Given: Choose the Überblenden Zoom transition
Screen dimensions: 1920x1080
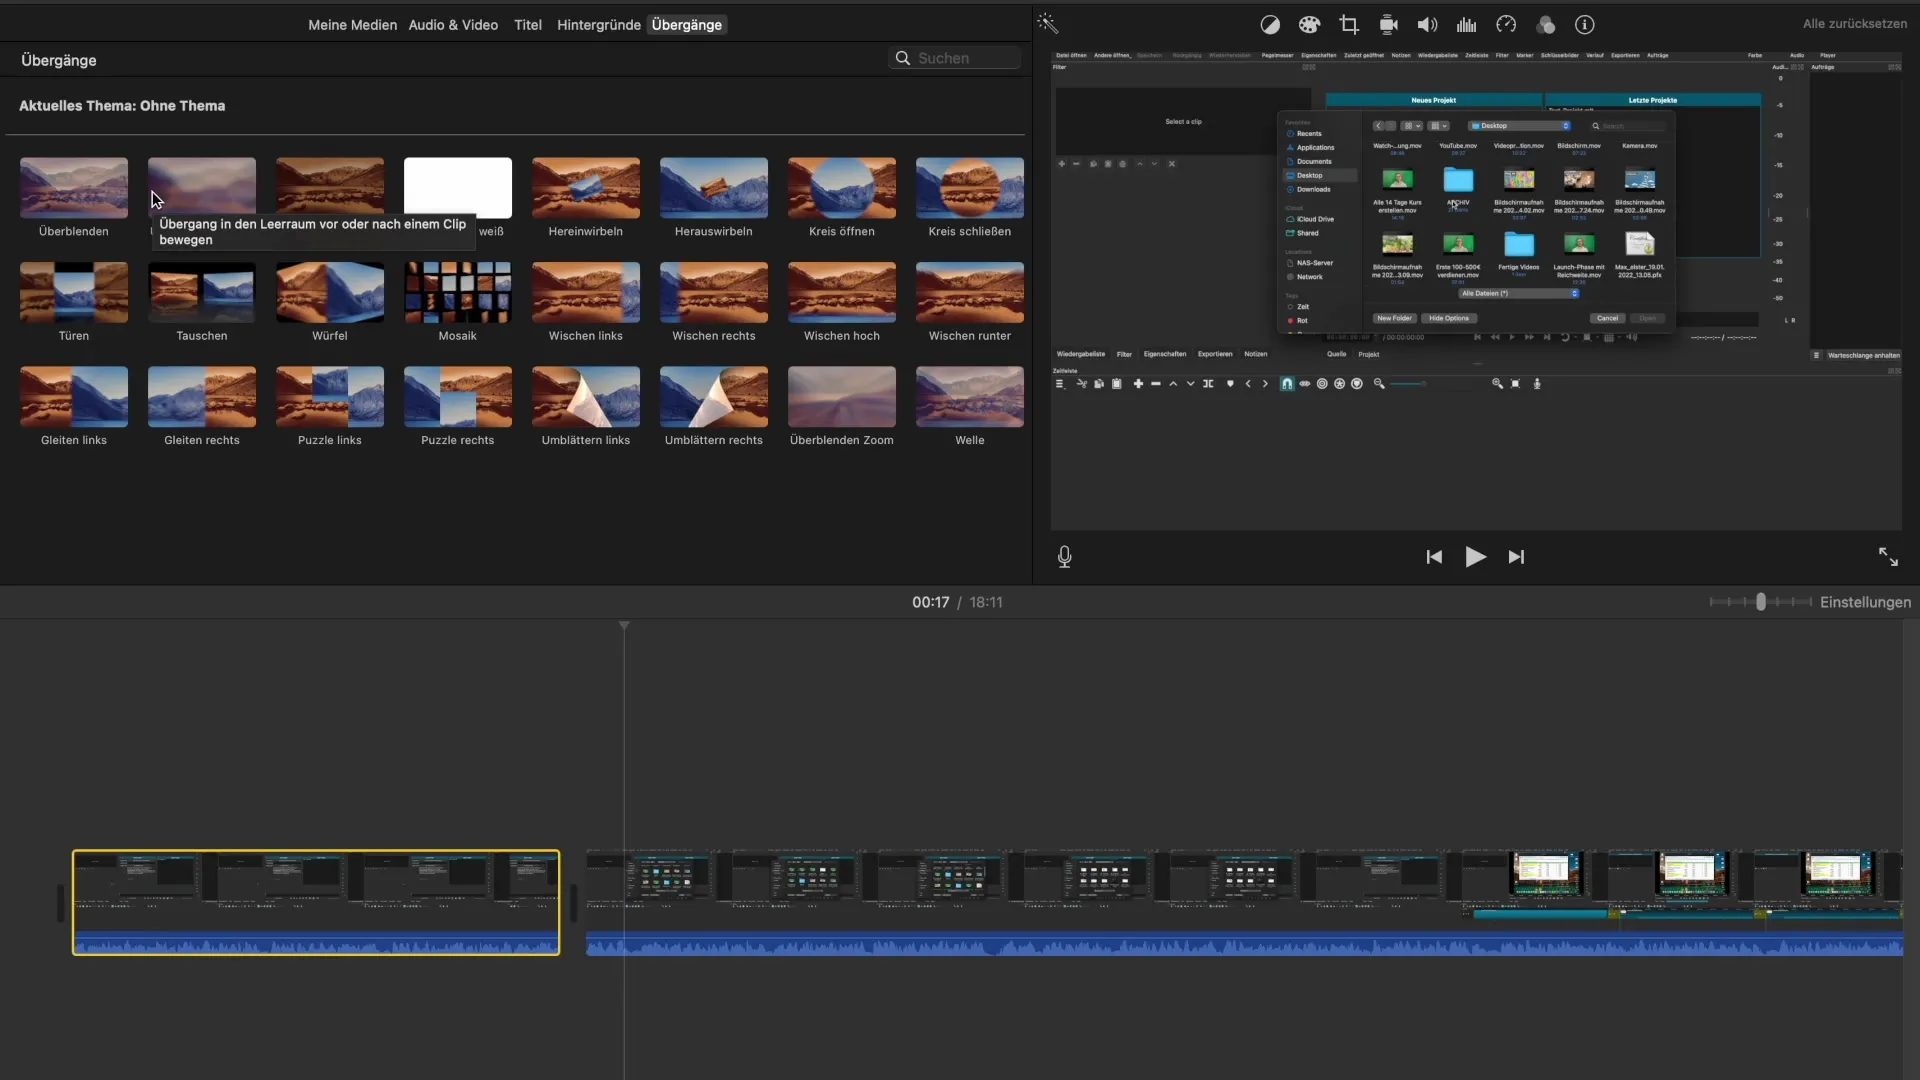Looking at the screenshot, I should coord(842,396).
